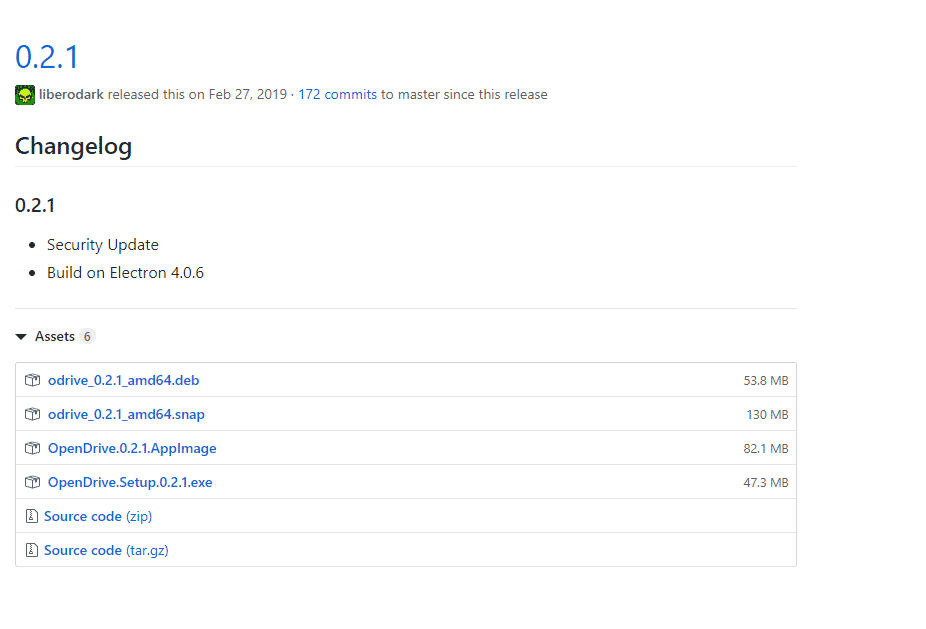Click the Changelog heading
926x629 pixels.
[73, 146]
